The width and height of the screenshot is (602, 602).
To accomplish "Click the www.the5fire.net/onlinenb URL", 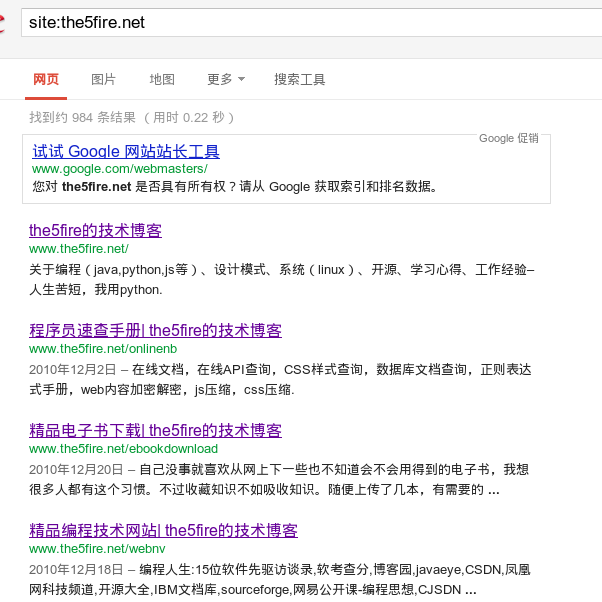I will 103,349.
